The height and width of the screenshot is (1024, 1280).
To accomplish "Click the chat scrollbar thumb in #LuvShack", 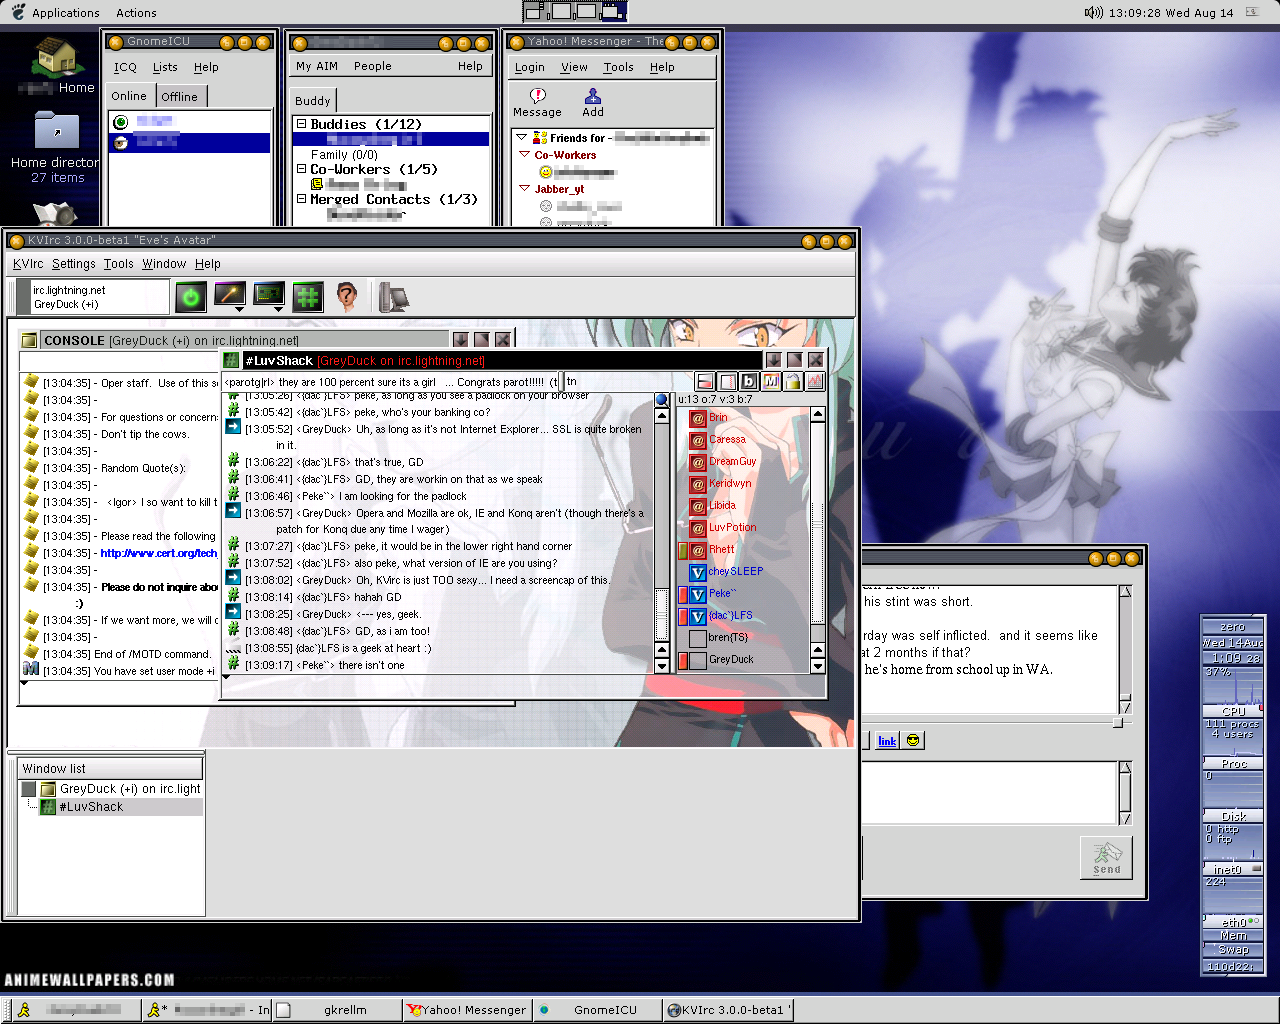I will [x=661, y=614].
